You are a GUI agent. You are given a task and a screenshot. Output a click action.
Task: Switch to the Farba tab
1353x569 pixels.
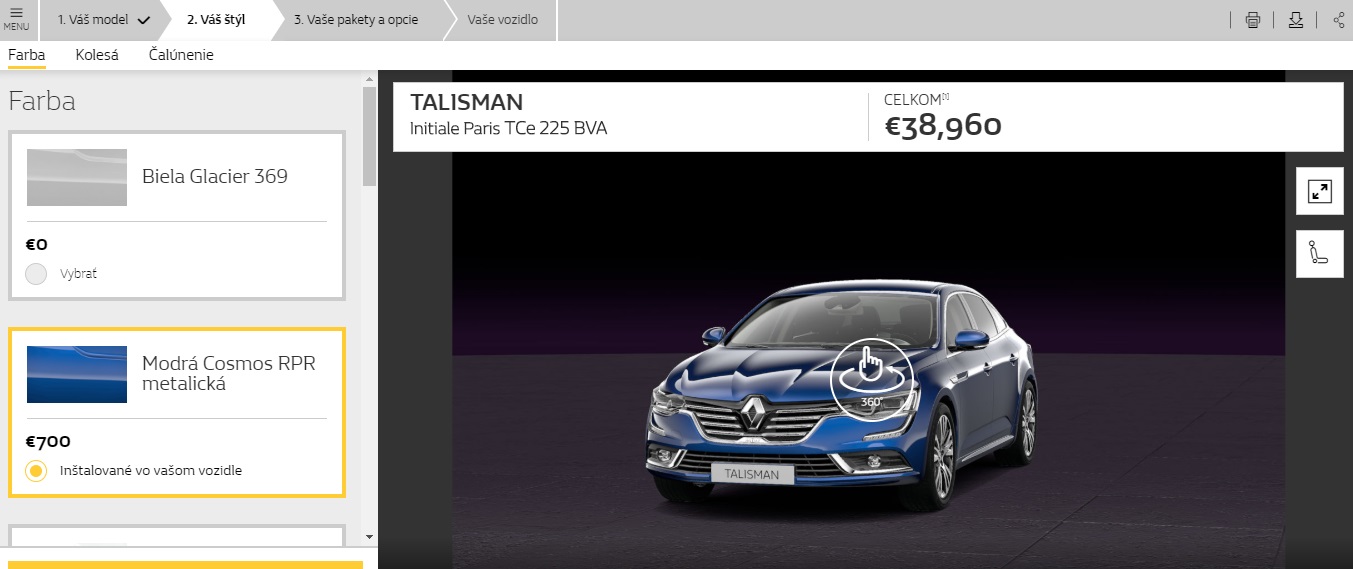(x=27, y=55)
